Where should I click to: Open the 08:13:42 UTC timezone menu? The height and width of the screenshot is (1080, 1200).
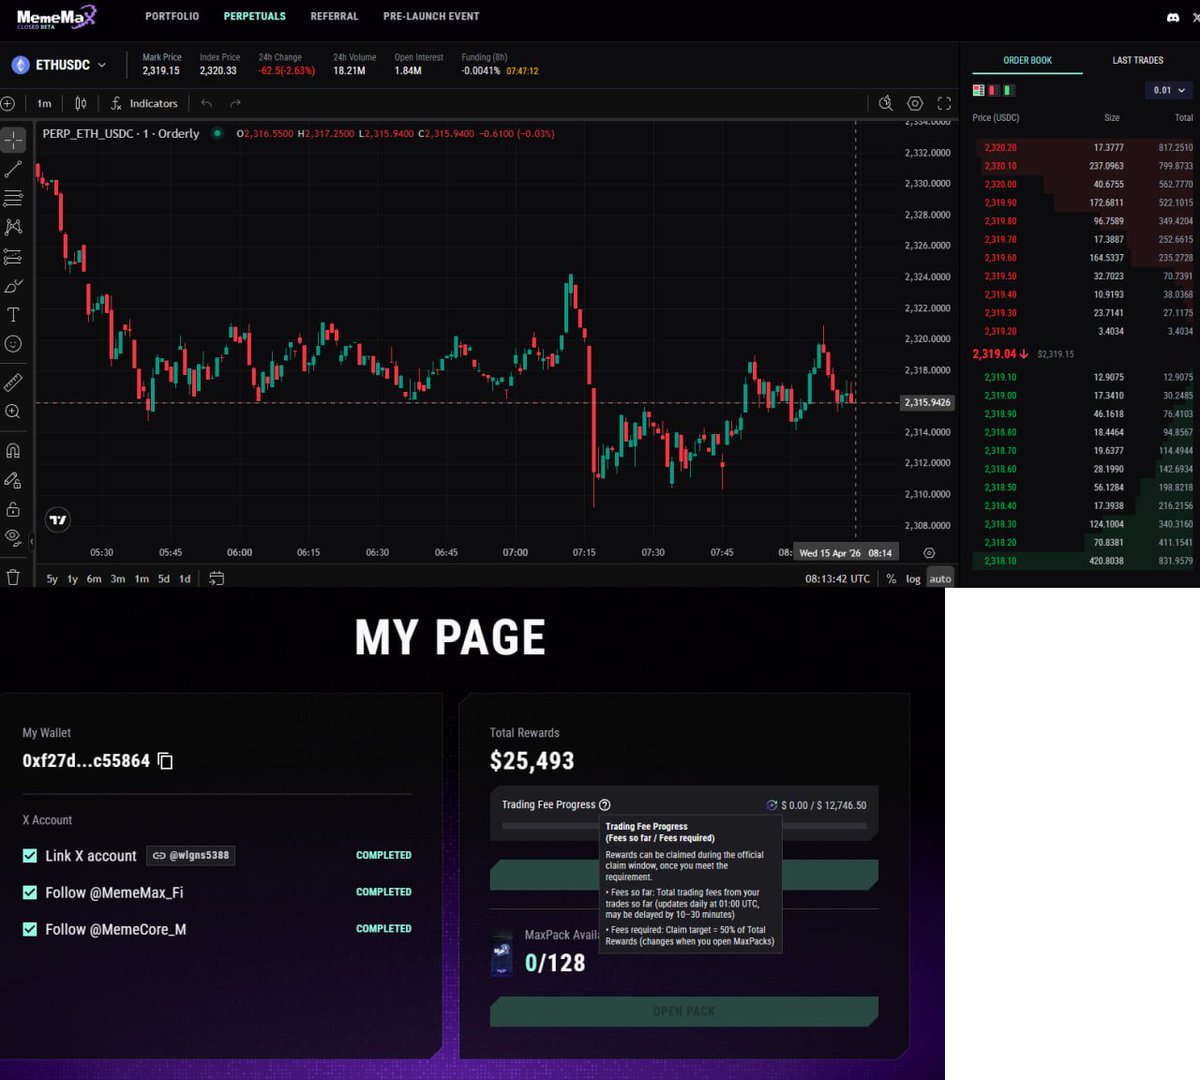838,579
